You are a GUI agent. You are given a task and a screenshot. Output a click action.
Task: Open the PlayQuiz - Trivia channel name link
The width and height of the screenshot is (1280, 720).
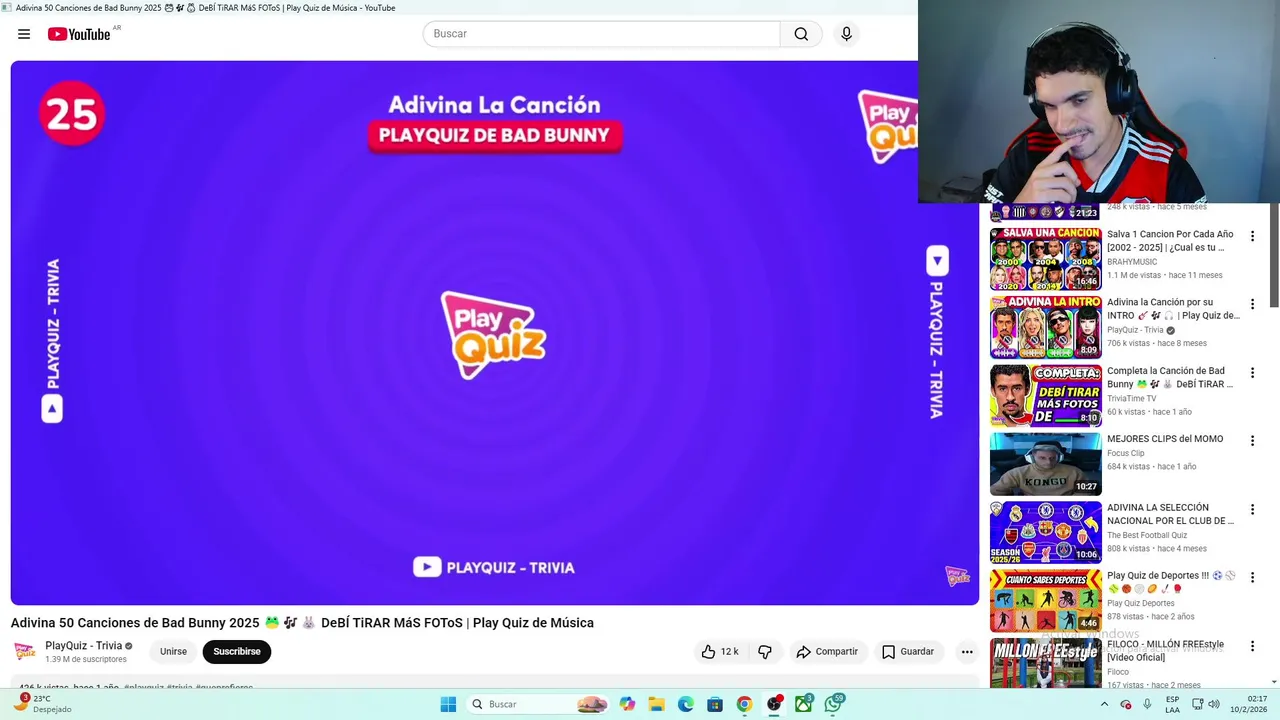point(84,646)
